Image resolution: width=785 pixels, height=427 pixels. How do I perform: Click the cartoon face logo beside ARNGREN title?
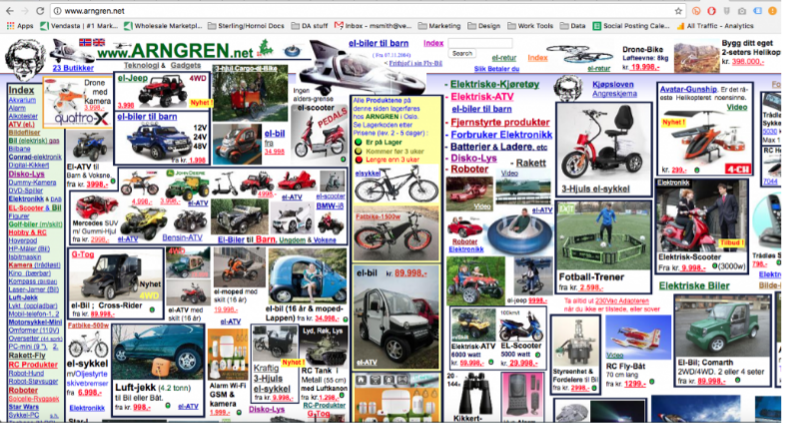pos(25,59)
